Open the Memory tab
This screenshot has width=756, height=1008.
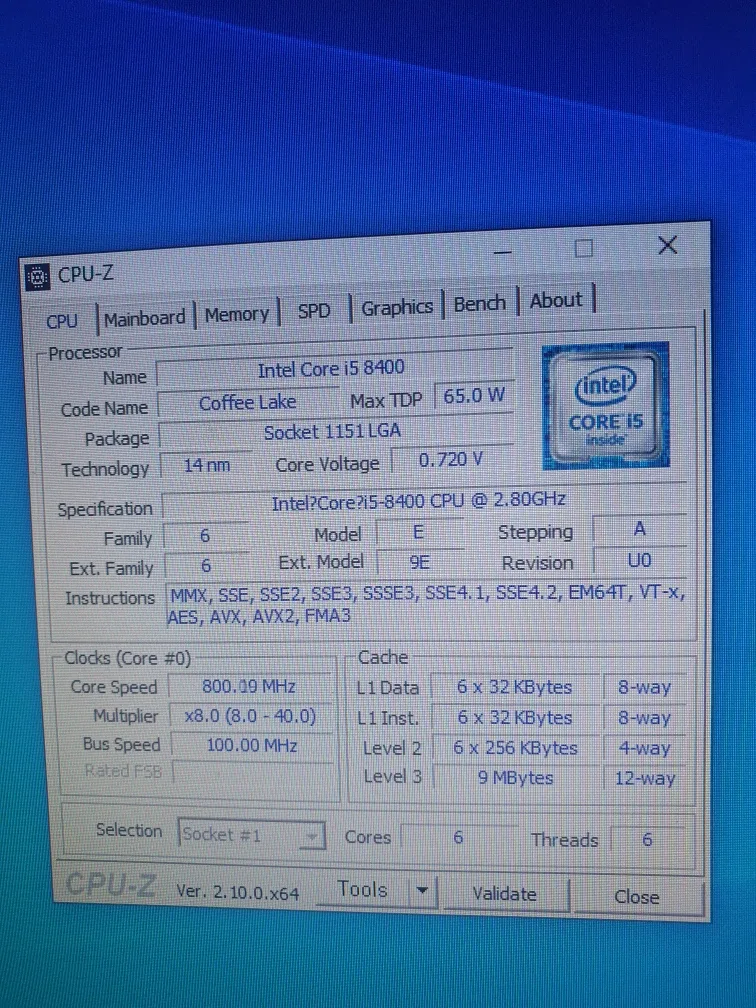pyautogui.click(x=237, y=314)
